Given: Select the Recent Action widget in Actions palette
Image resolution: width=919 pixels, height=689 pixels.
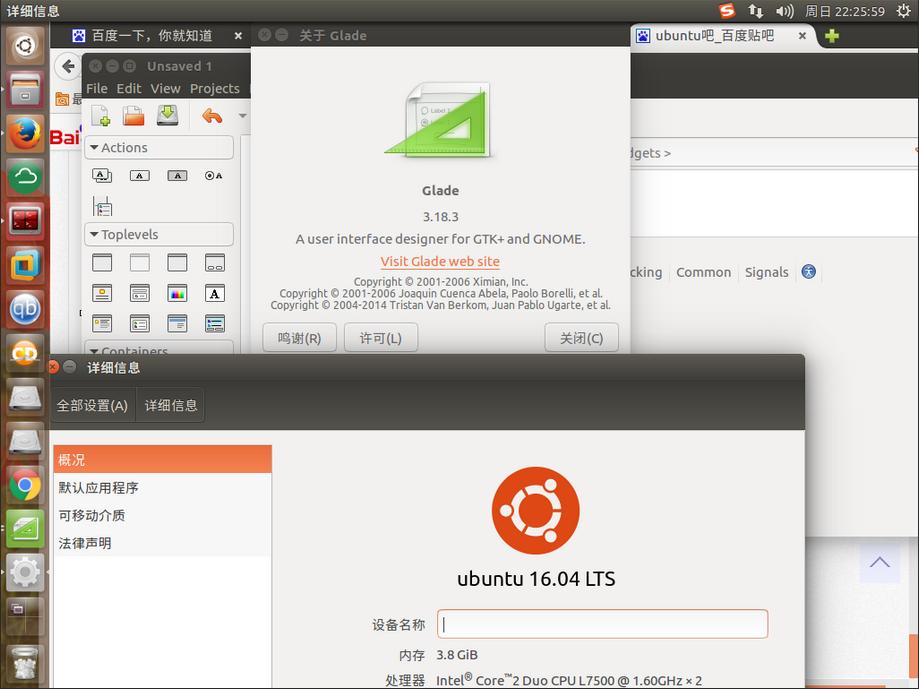Looking at the screenshot, I should tap(102, 206).
